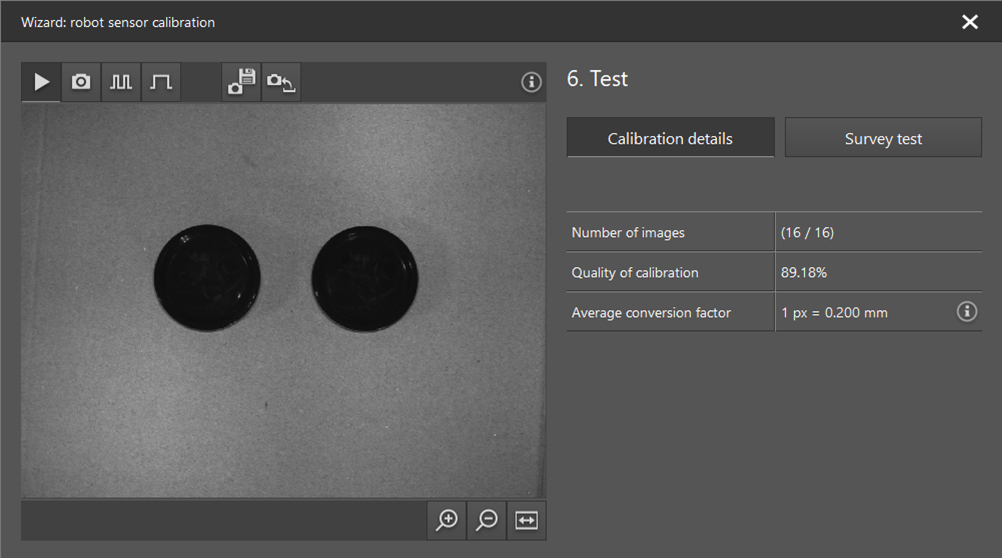Zoom out of the camera image
This screenshot has height=558, width=1002.
click(487, 520)
